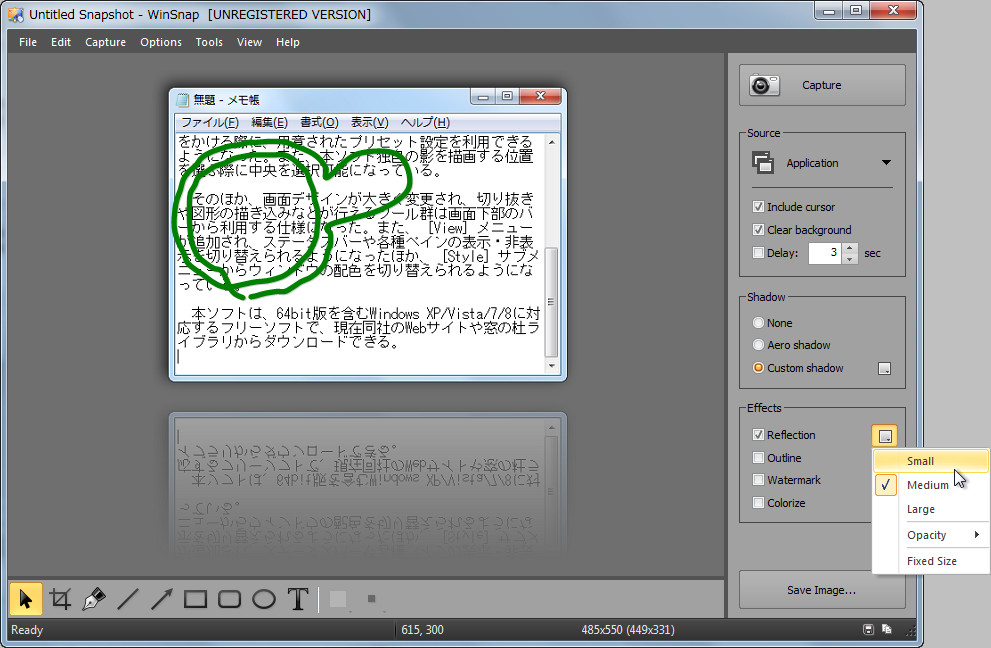This screenshot has width=991, height=648.
Task: Select the Text tool
Action: click(297, 598)
